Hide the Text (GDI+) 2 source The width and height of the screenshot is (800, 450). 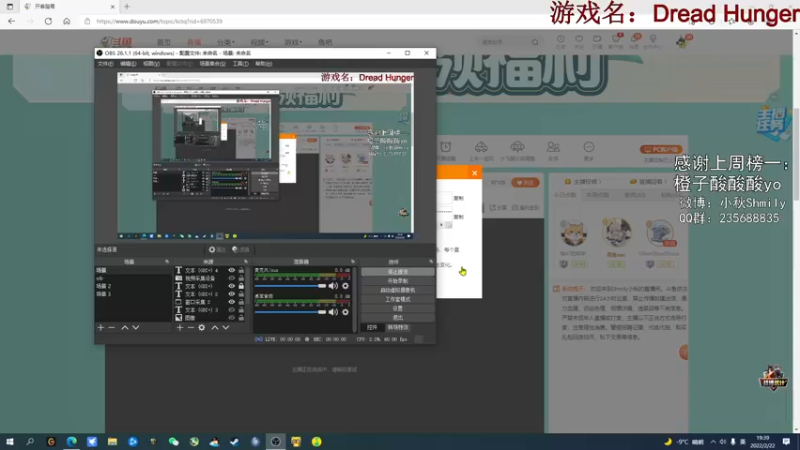pyautogui.click(x=232, y=294)
